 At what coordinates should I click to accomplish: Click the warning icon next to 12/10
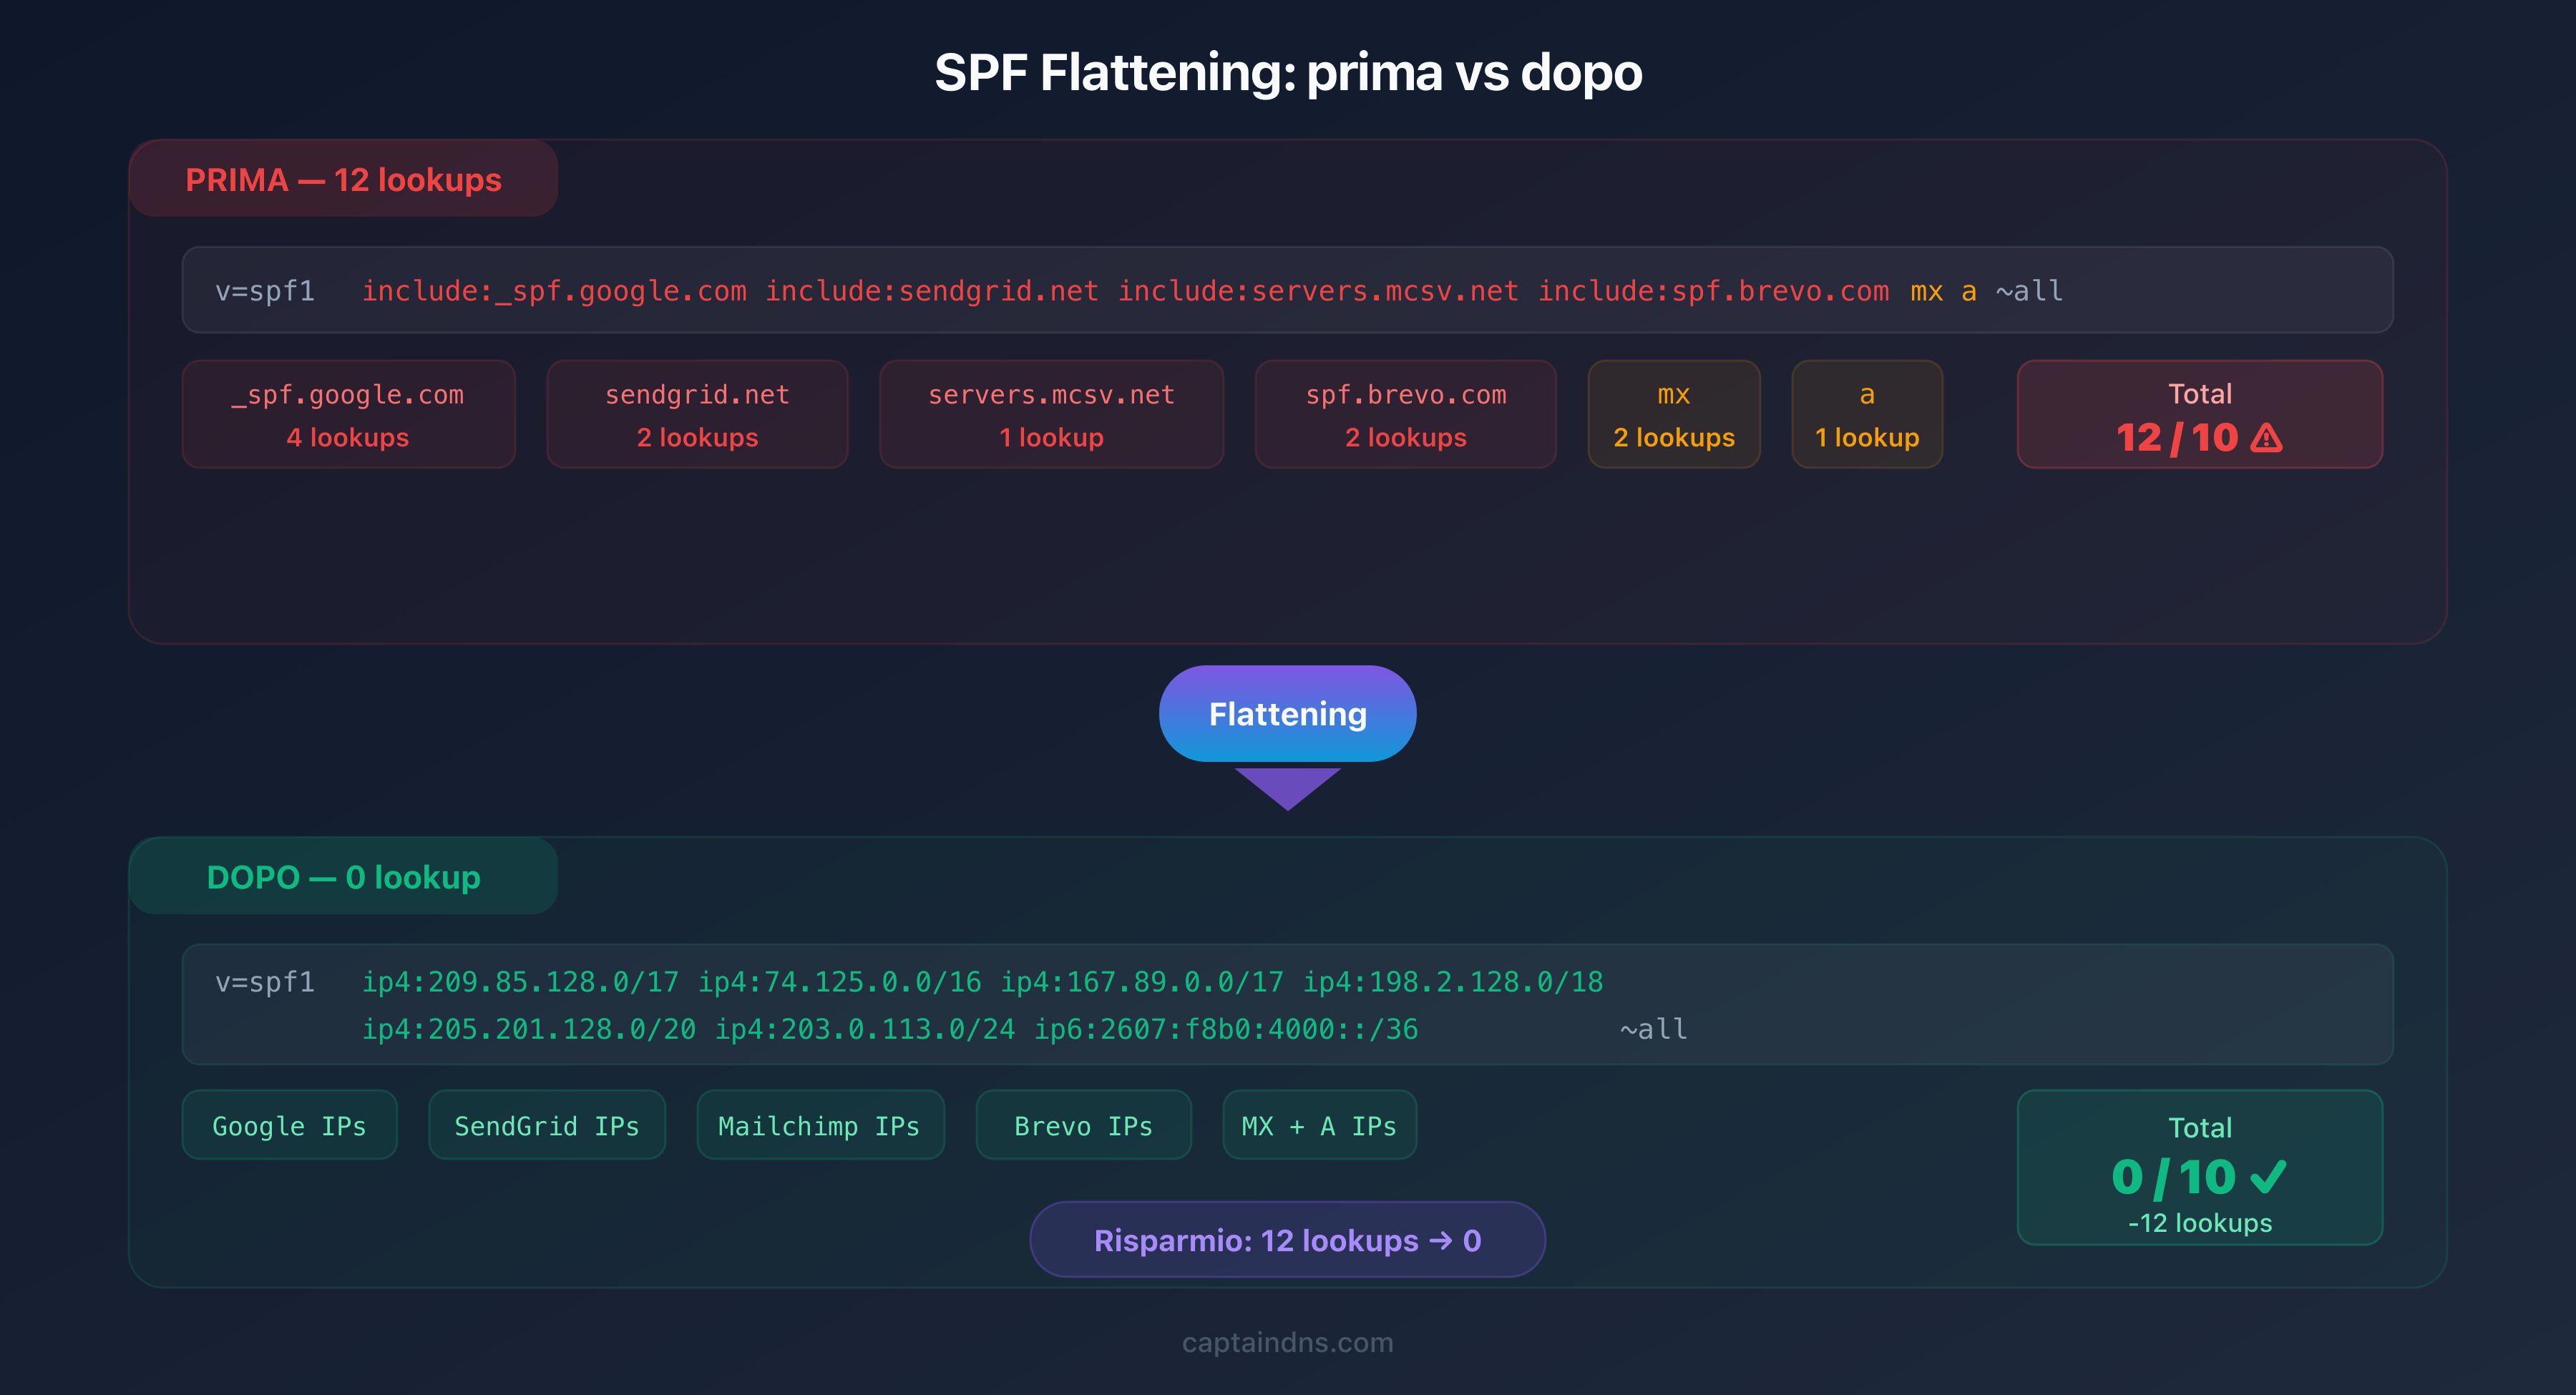click(x=2266, y=438)
